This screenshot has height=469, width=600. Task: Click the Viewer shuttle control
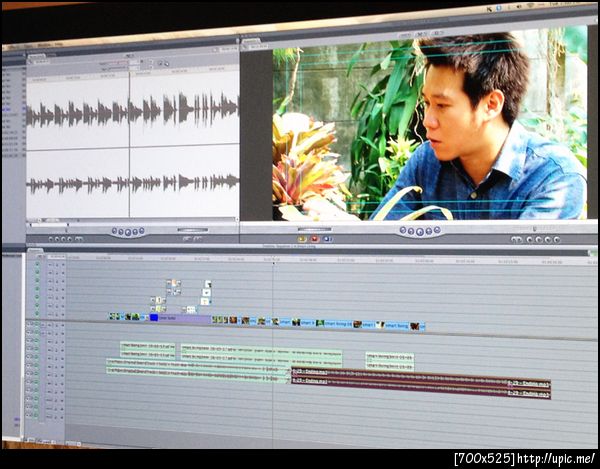point(193,230)
